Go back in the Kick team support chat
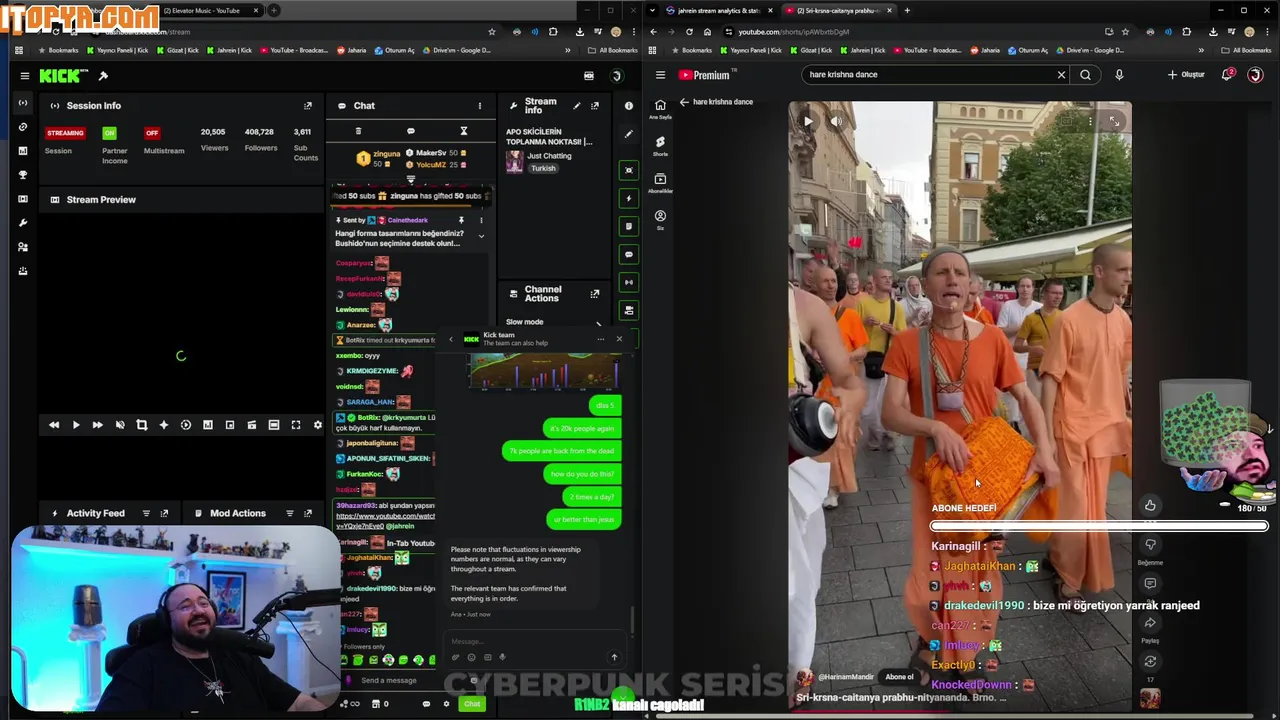Image resolution: width=1280 pixels, height=720 pixels. click(451, 339)
